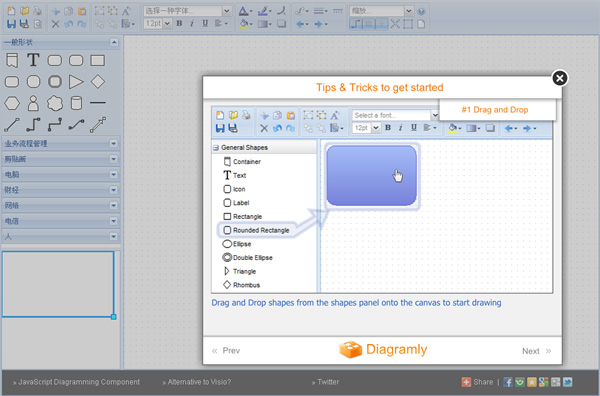
Task: Pick the Triangle shape from general shapes
Action: [76, 81]
